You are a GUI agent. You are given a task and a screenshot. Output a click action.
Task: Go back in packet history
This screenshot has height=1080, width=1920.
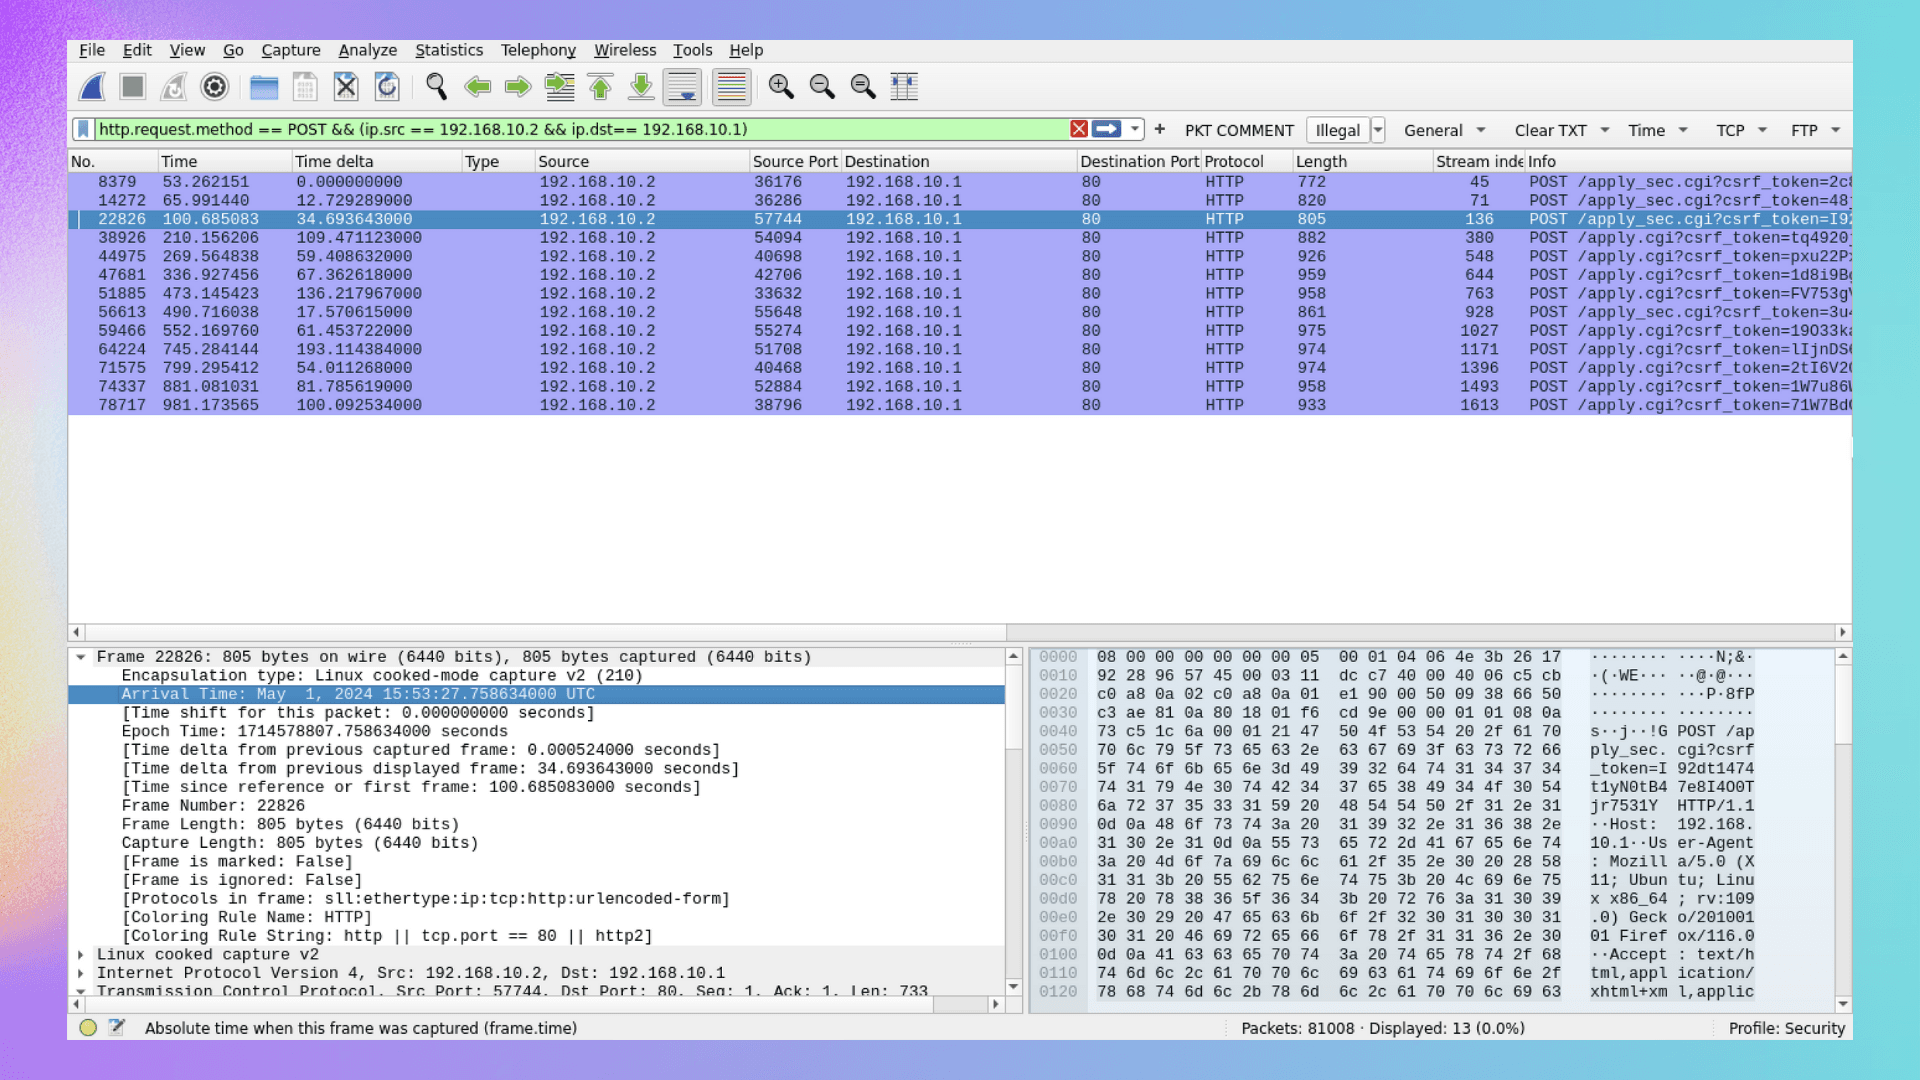tap(477, 87)
